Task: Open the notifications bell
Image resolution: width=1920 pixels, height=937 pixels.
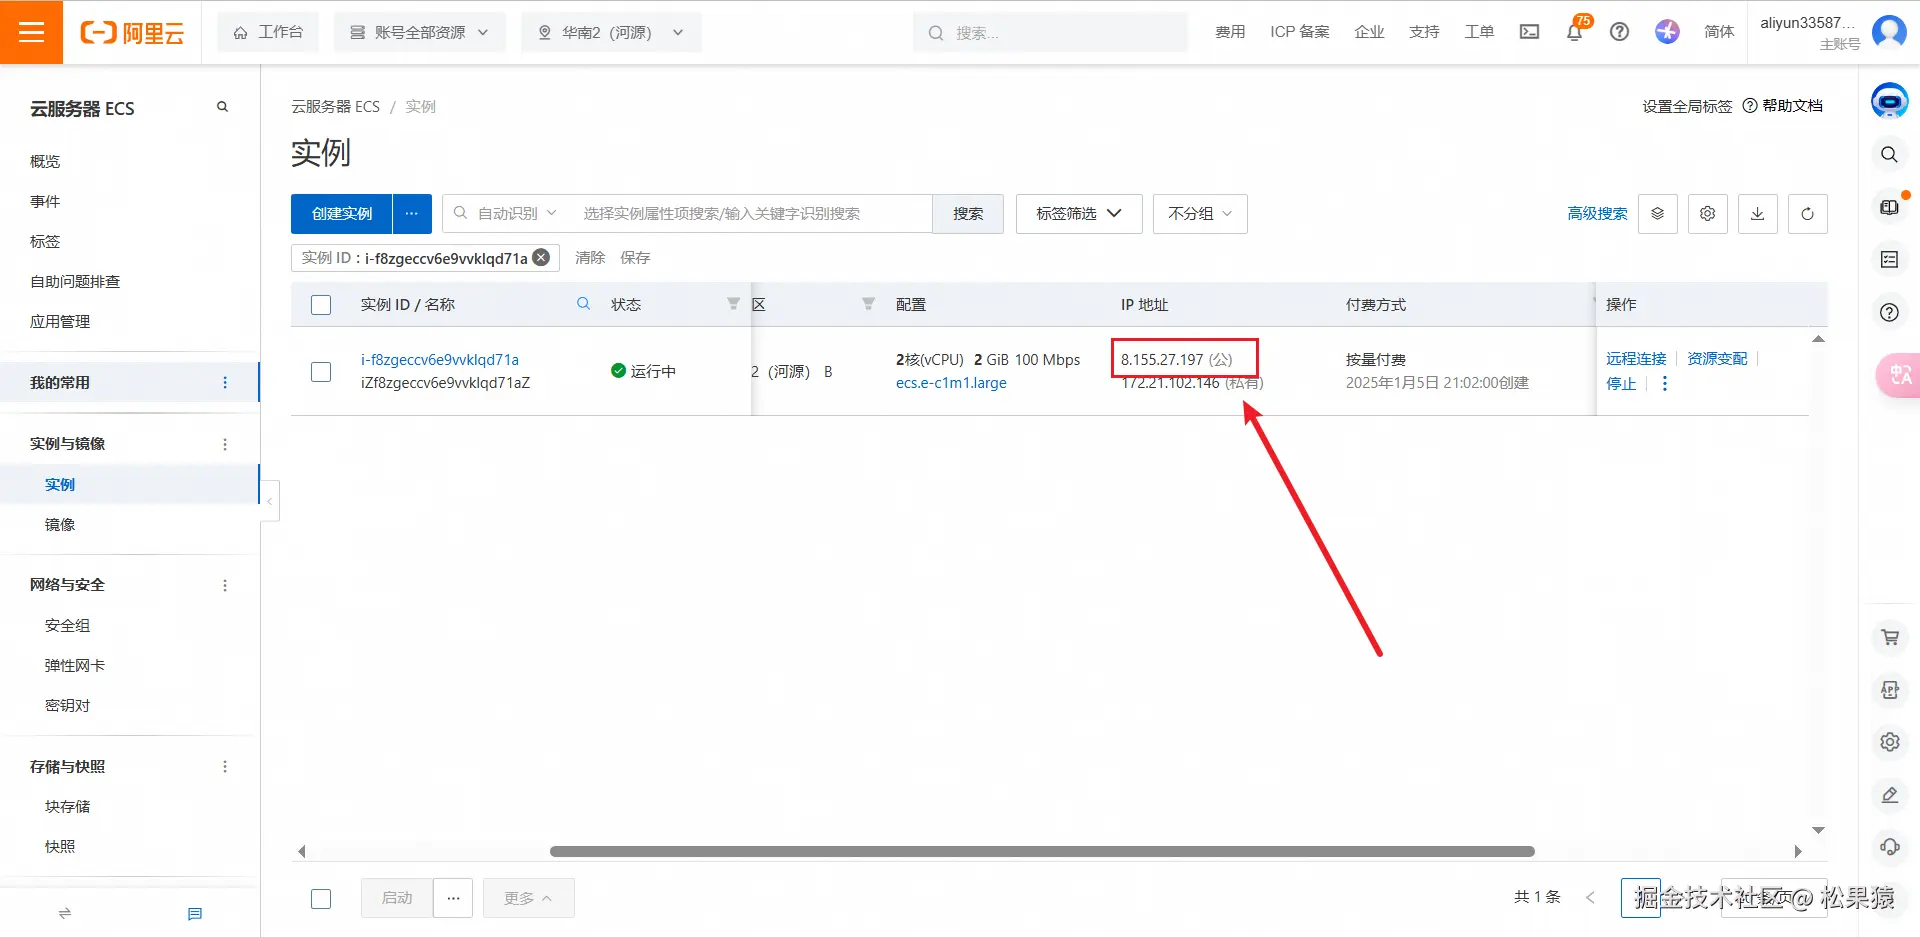Action: (1574, 32)
